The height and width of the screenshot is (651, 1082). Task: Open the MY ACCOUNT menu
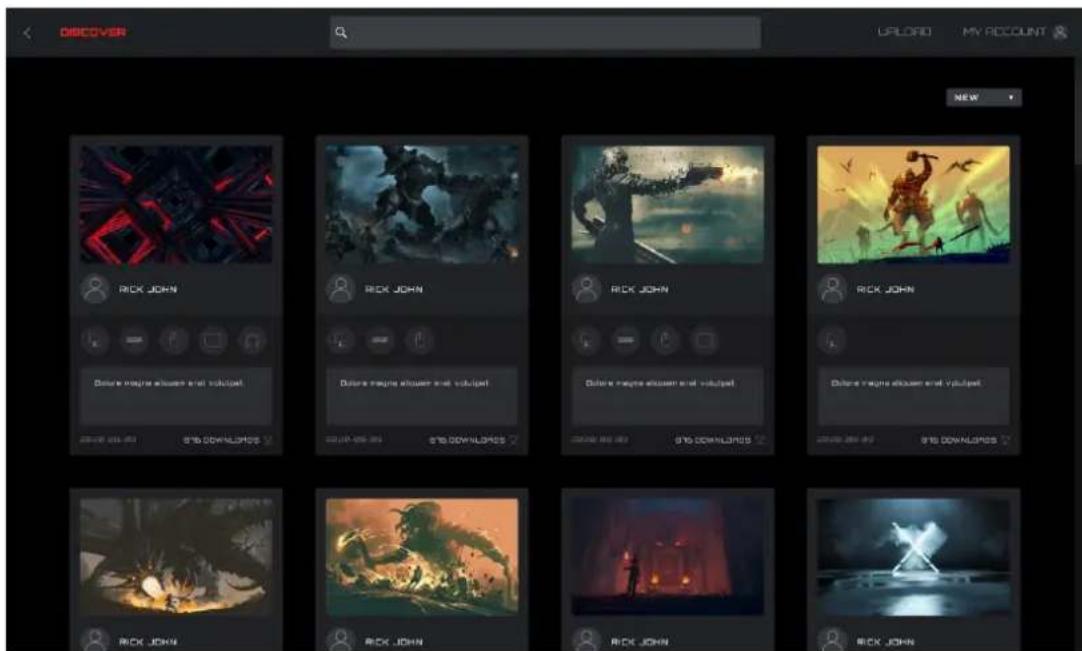point(1004,32)
